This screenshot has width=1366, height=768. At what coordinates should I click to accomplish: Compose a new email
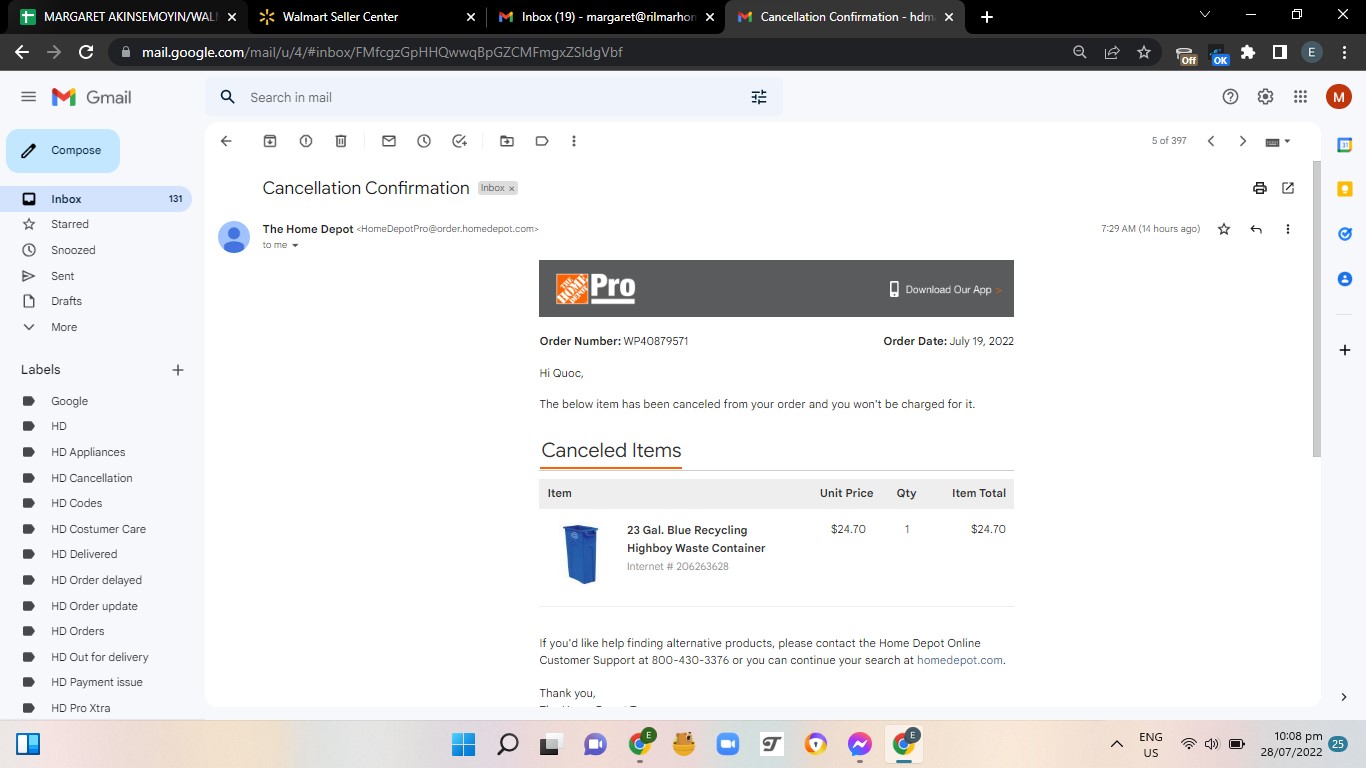click(63, 151)
